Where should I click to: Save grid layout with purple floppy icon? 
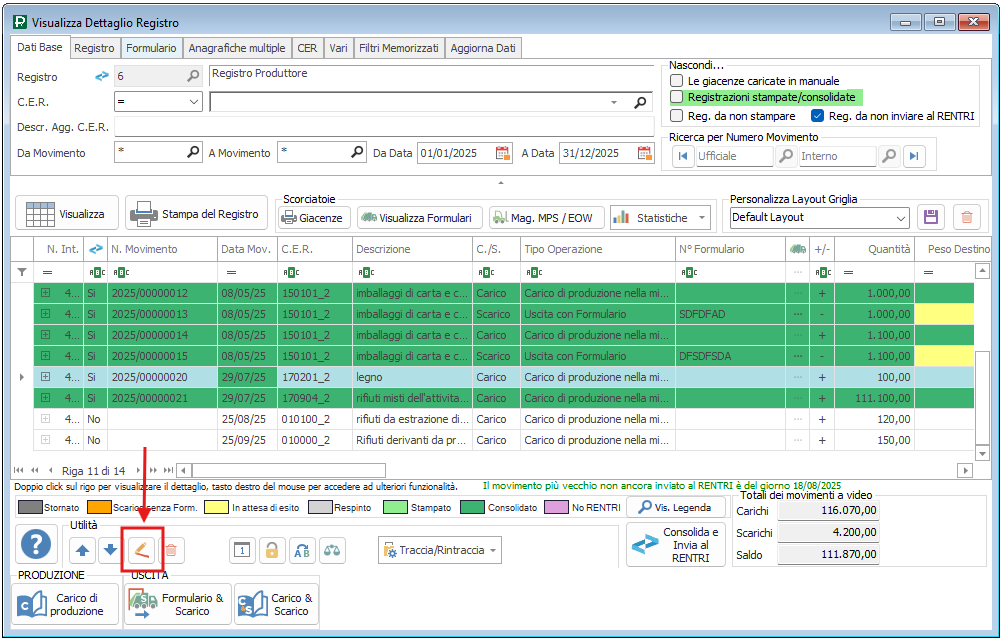(932, 217)
